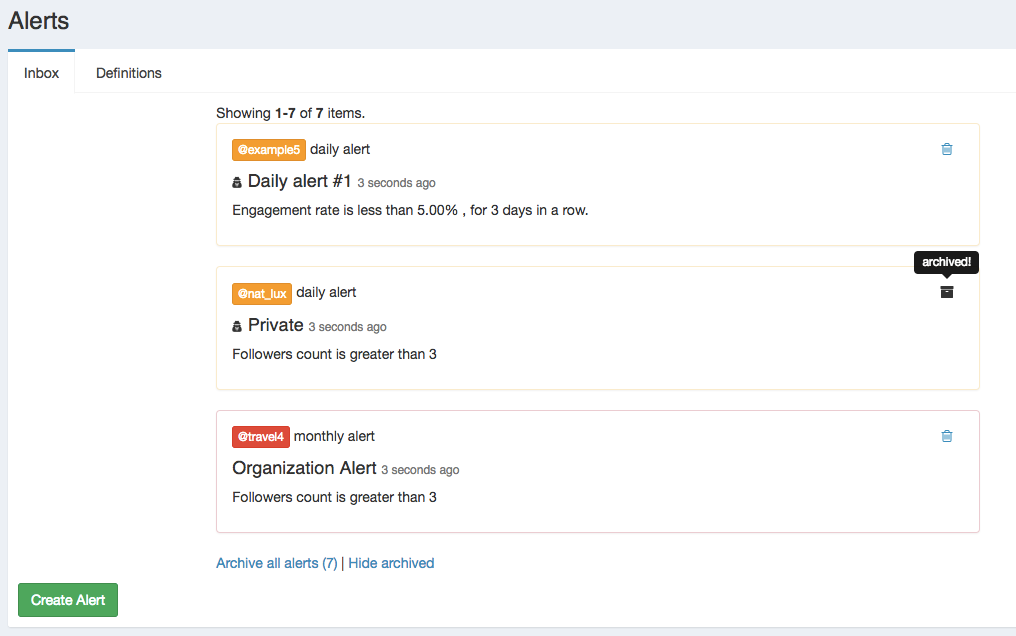This screenshot has height=636, width=1016.
Task: Open the Daily alert #1 title
Action: coord(300,181)
